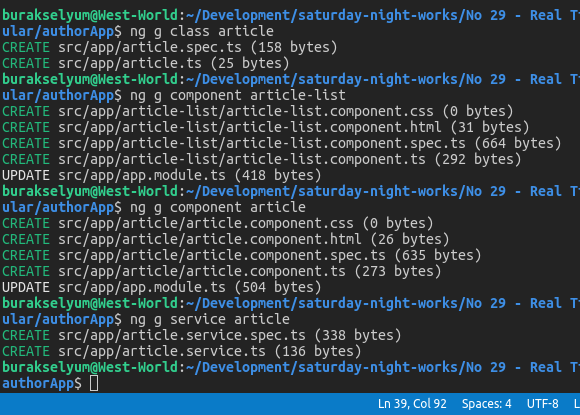The height and width of the screenshot is (415, 580).
Task: Open article-list.component.ts (292 bytes) path
Action: coord(242,159)
